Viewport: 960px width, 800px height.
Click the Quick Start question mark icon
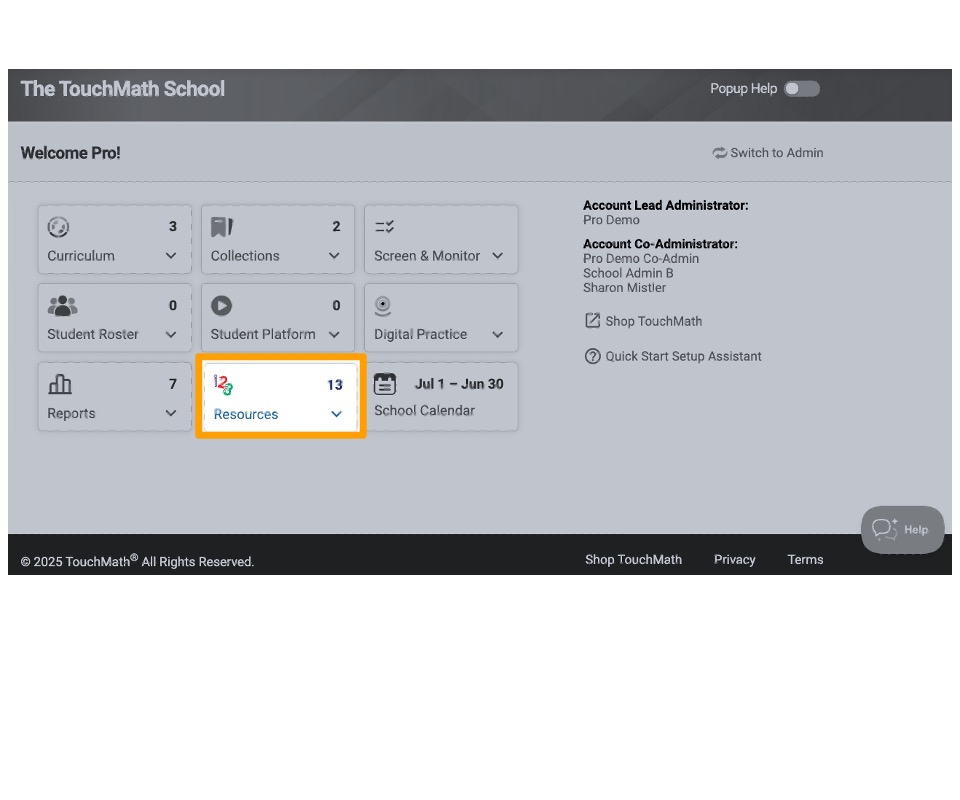[592, 356]
